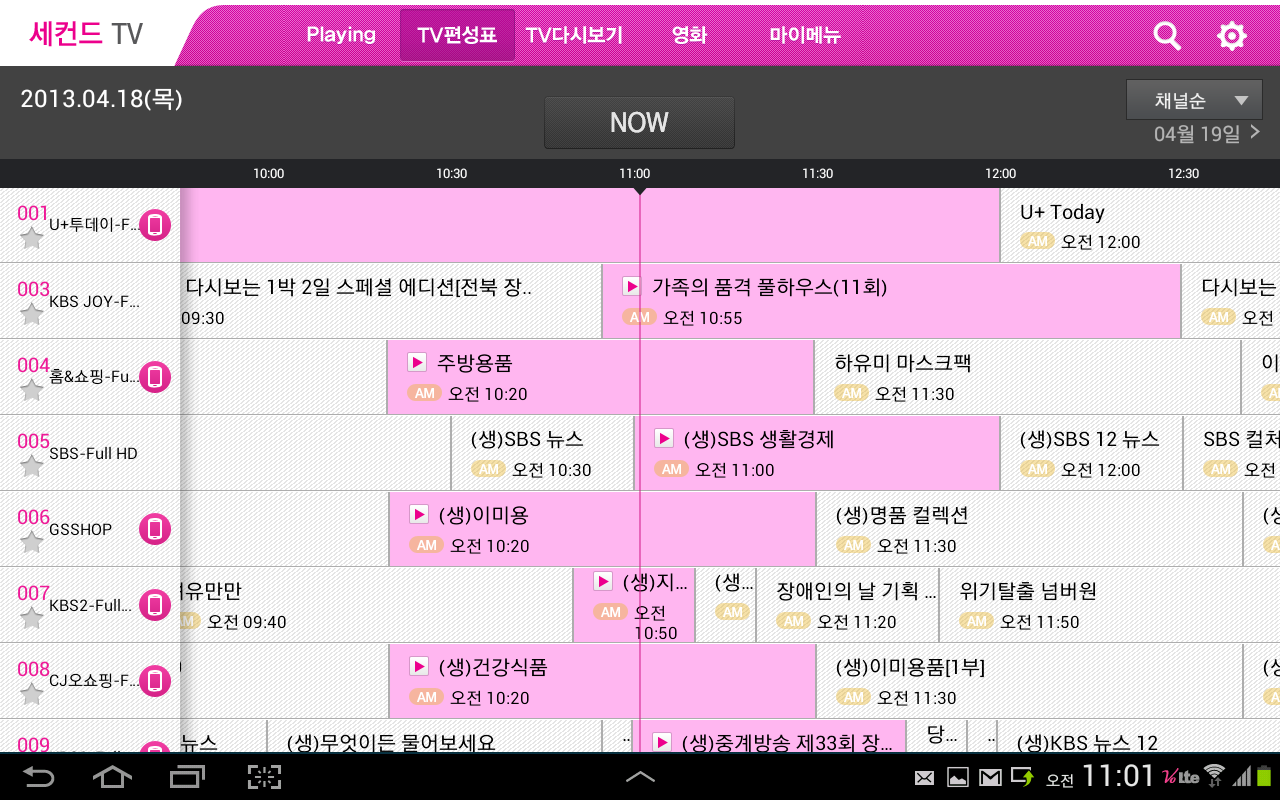Open 채널순 sort dropdown
The image size is (1280, 800).
1194,100
